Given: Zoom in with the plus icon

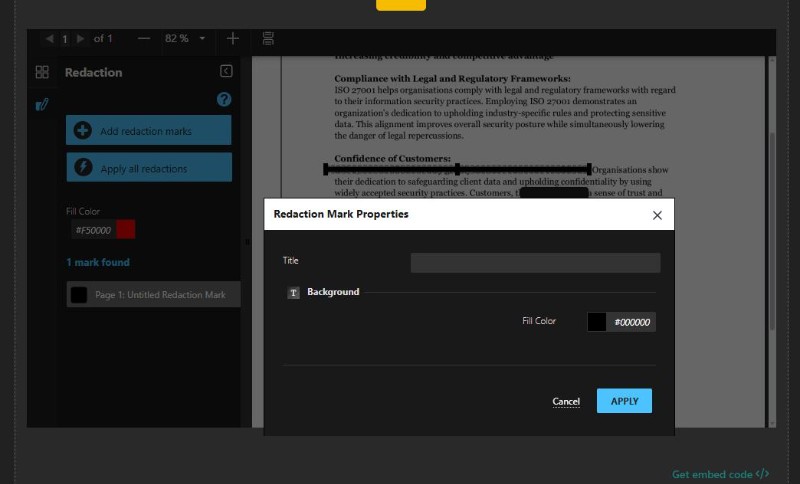Looking at the screenshot, I should 233,38.
